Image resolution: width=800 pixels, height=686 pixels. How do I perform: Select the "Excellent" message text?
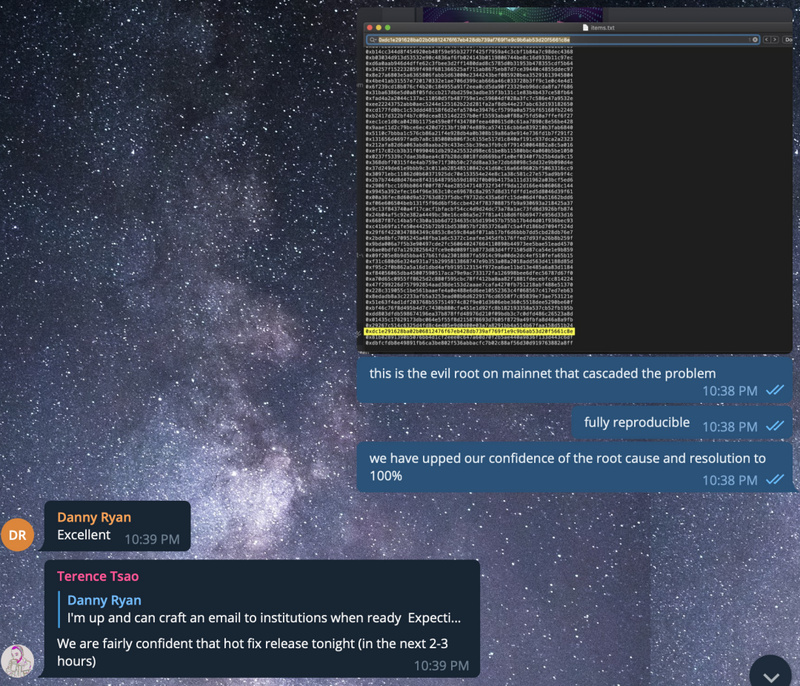tap(84, 535)
